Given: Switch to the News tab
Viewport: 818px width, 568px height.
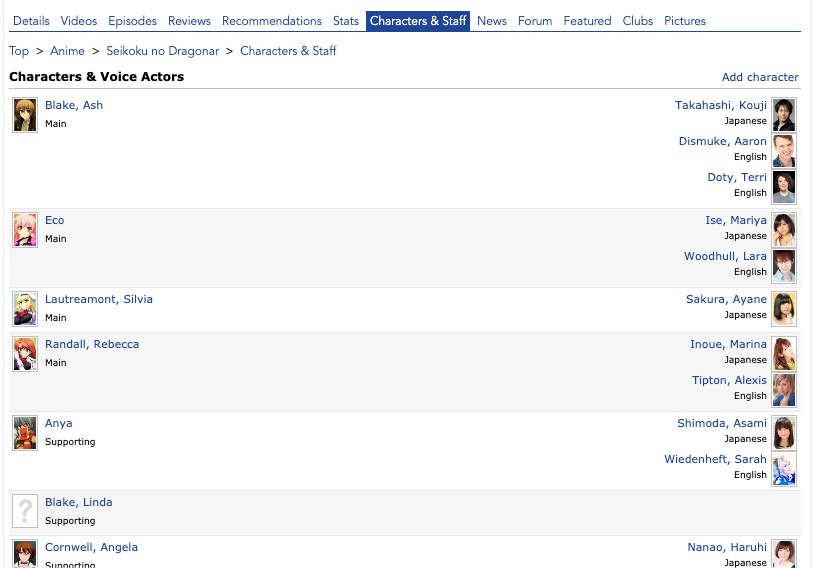Looking at the screenshot, I should [x=492, y=21].
